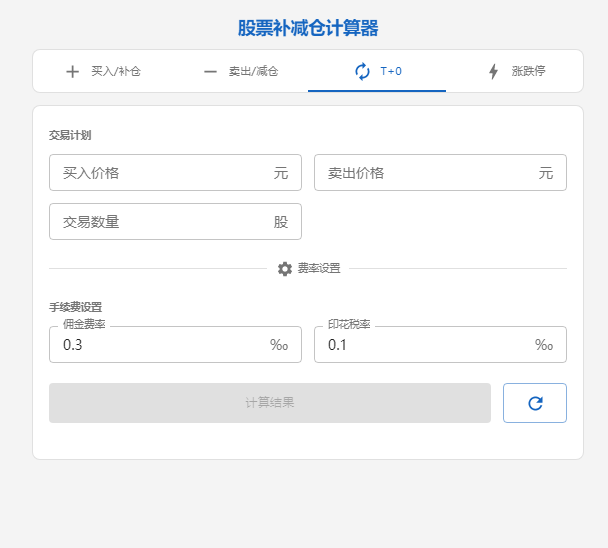Switch to the 买入/补仓 tab
This screenshot has width=608, height=548.
coord(102,71)
